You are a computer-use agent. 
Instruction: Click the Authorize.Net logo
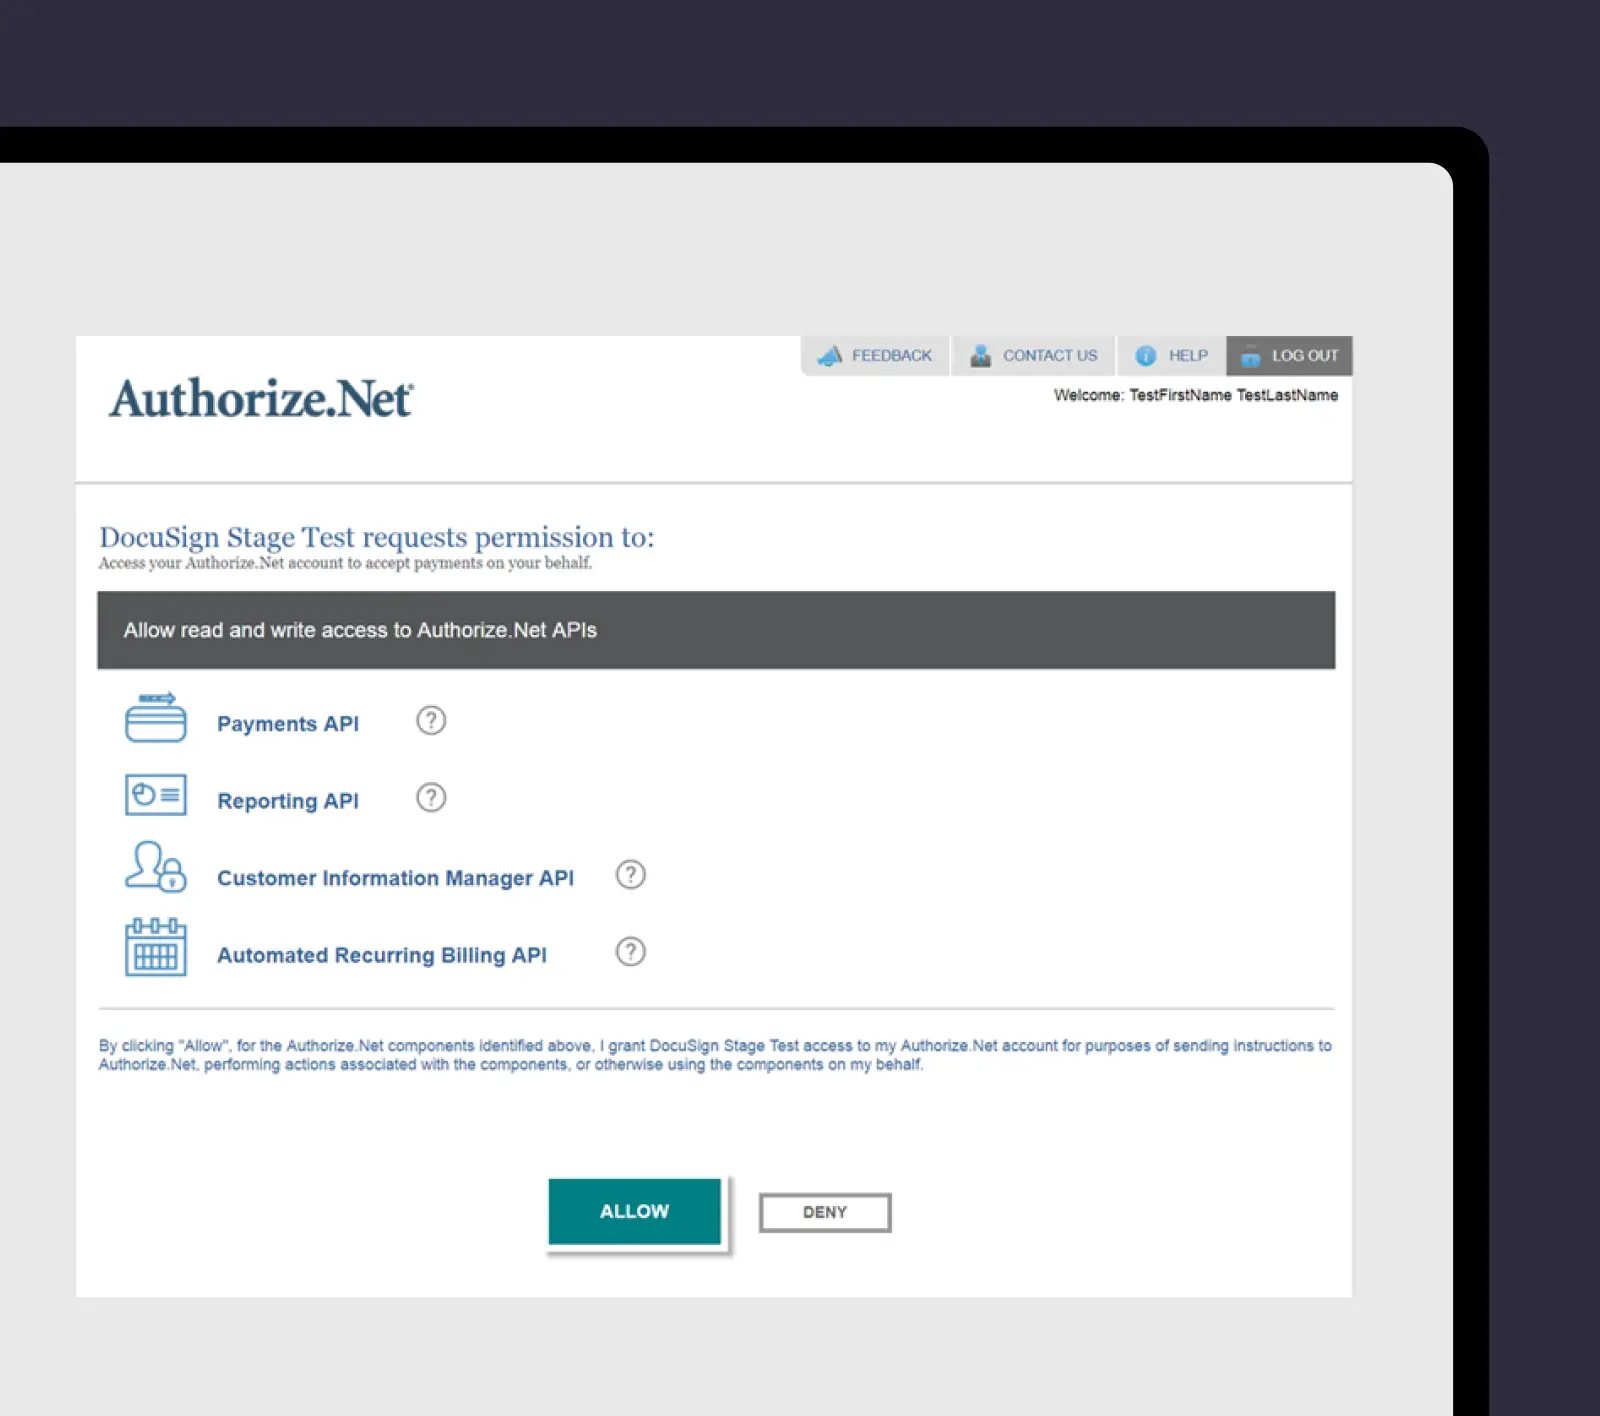[261, 398]
